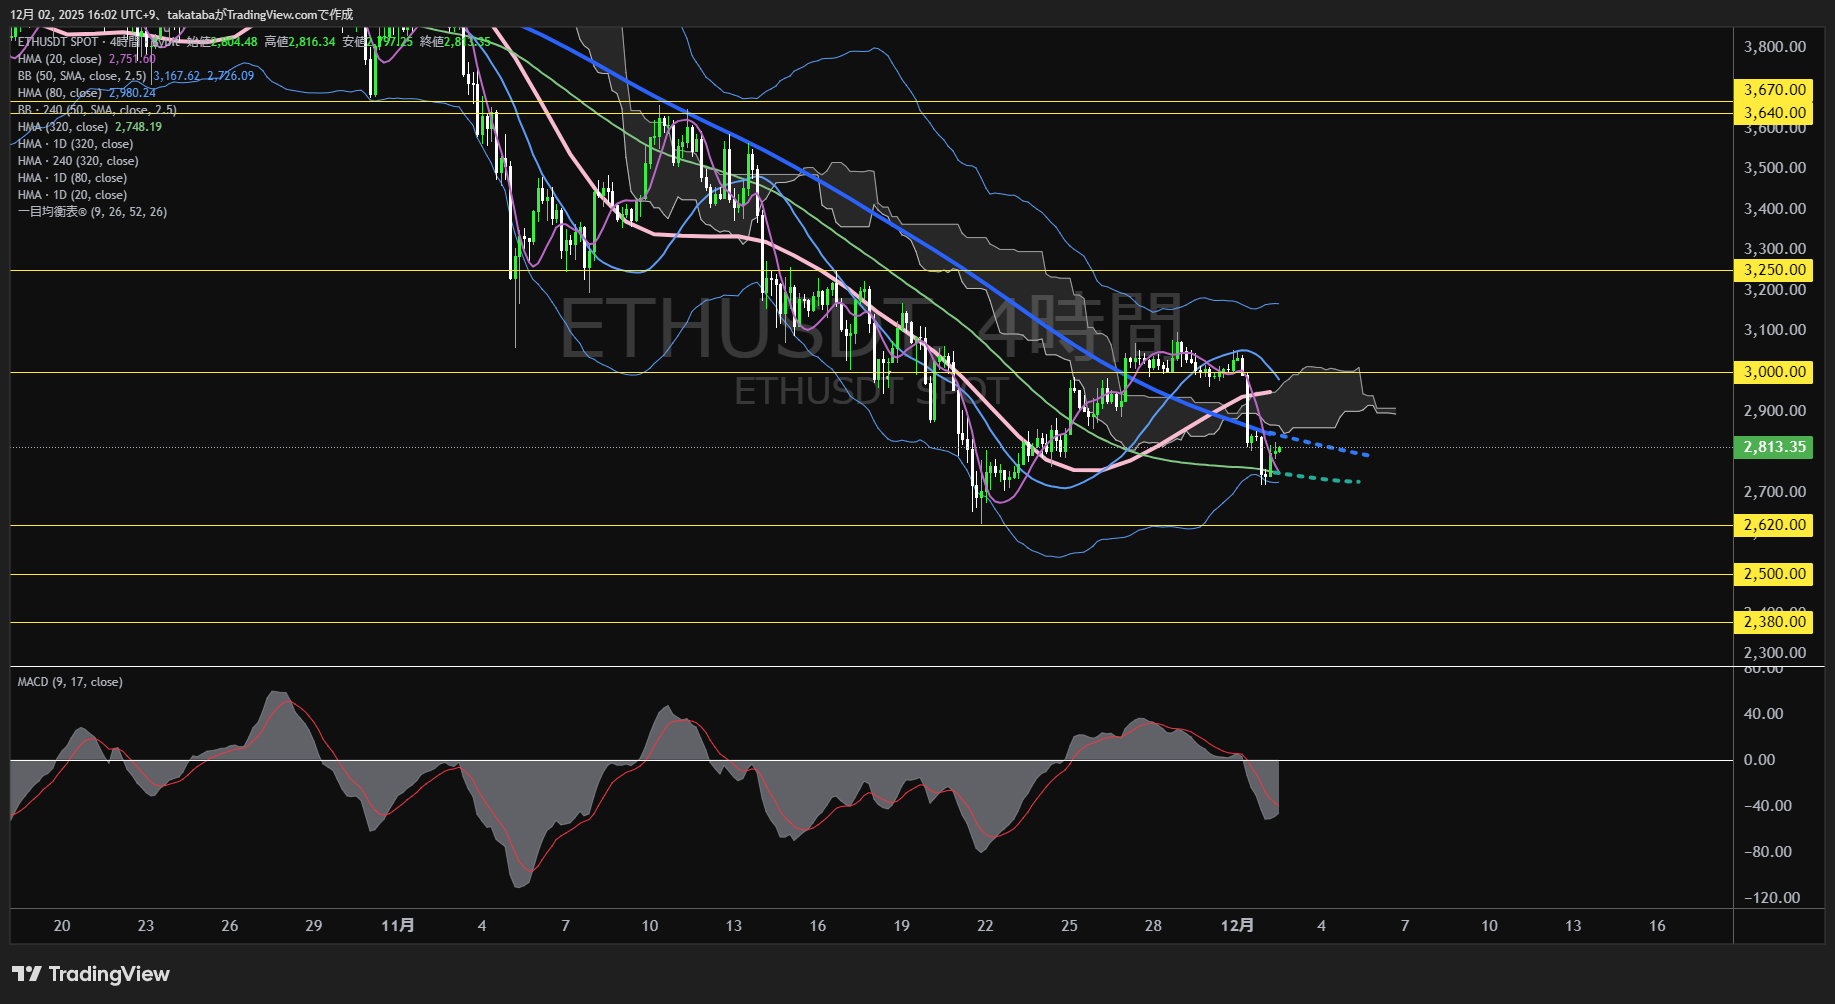This screenshot has width=1835, height=1004.
Task: Click the 2,500.00 yellow price label
Action: click(x=1774, y=574)
